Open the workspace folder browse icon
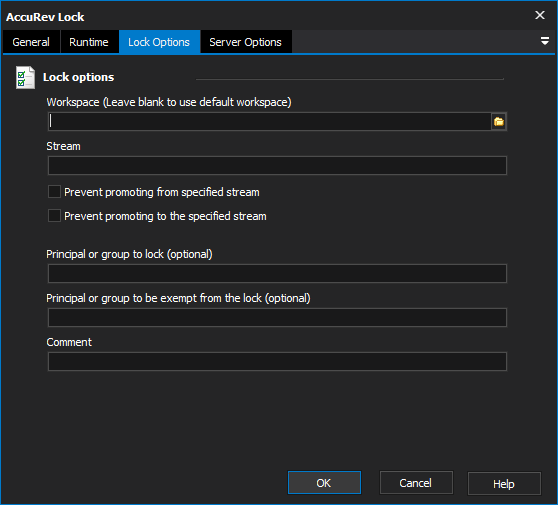This screenshot has height=505, width=558. (499, 122)
